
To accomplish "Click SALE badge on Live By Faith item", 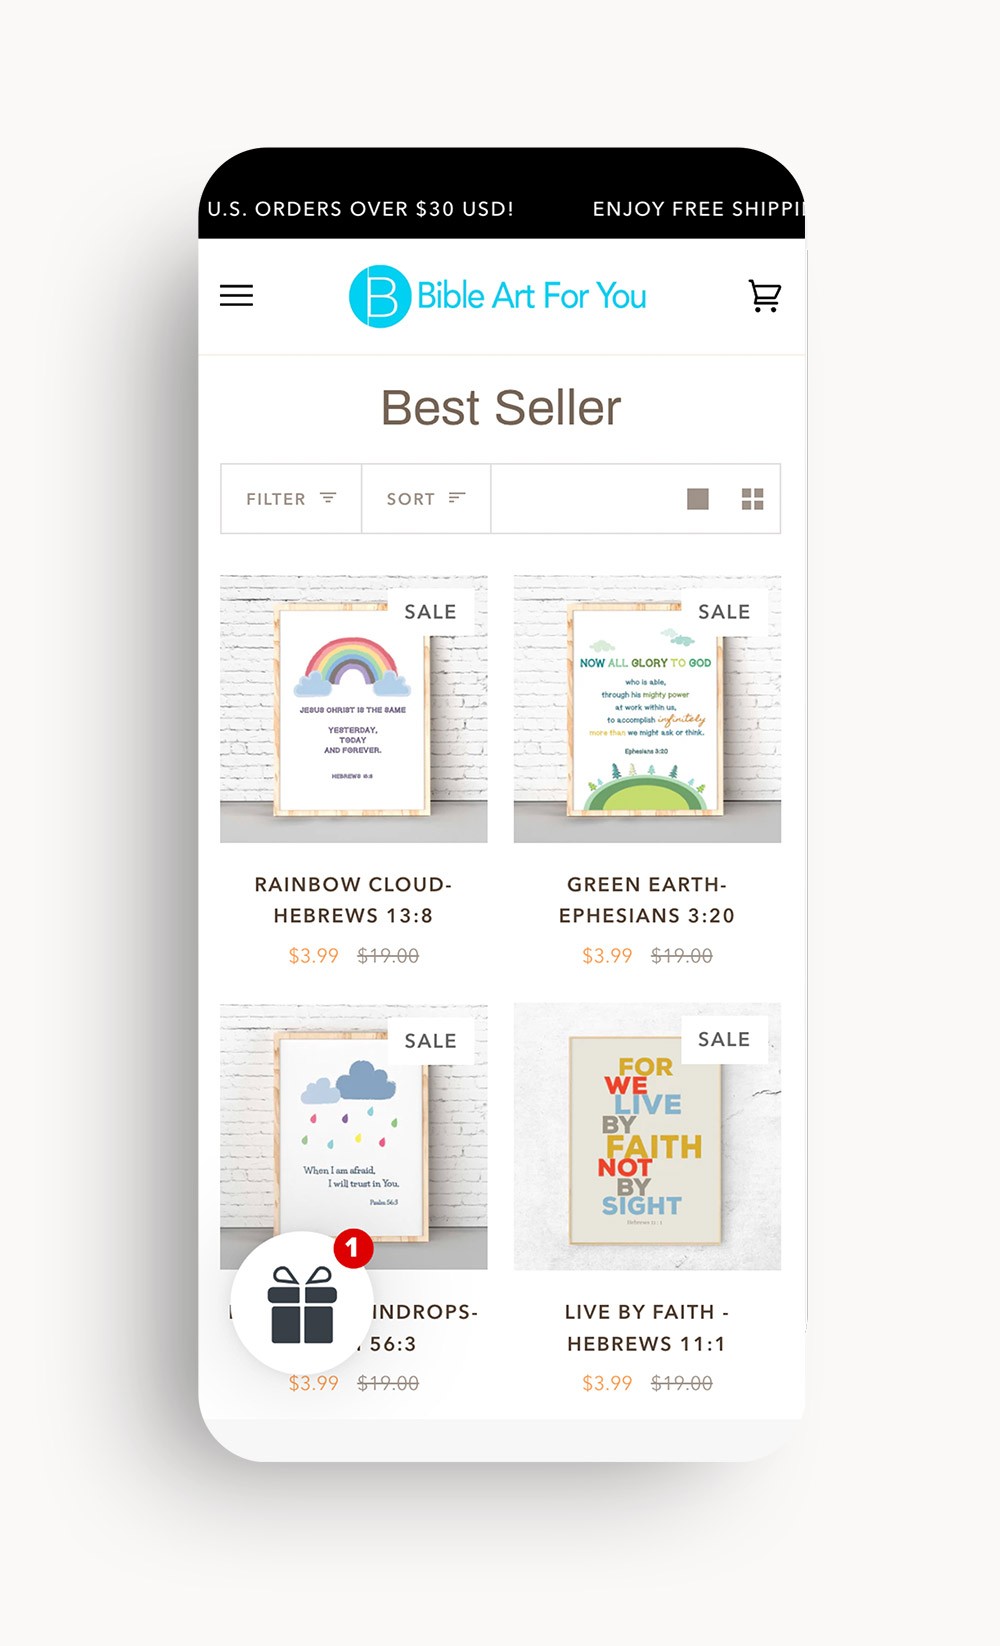I will [x=724, y=1040].
